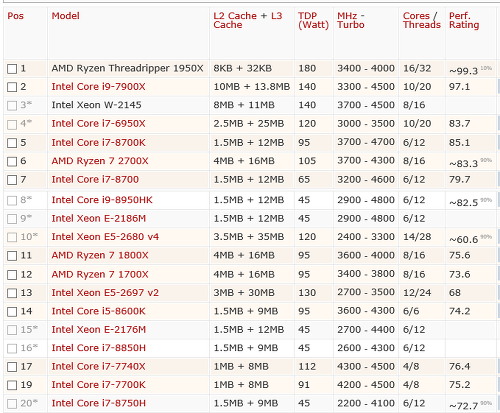Open the Intel Xeon E5-2697 v2 link
Viewport: 500px width, 413px height.
[105, 293]
